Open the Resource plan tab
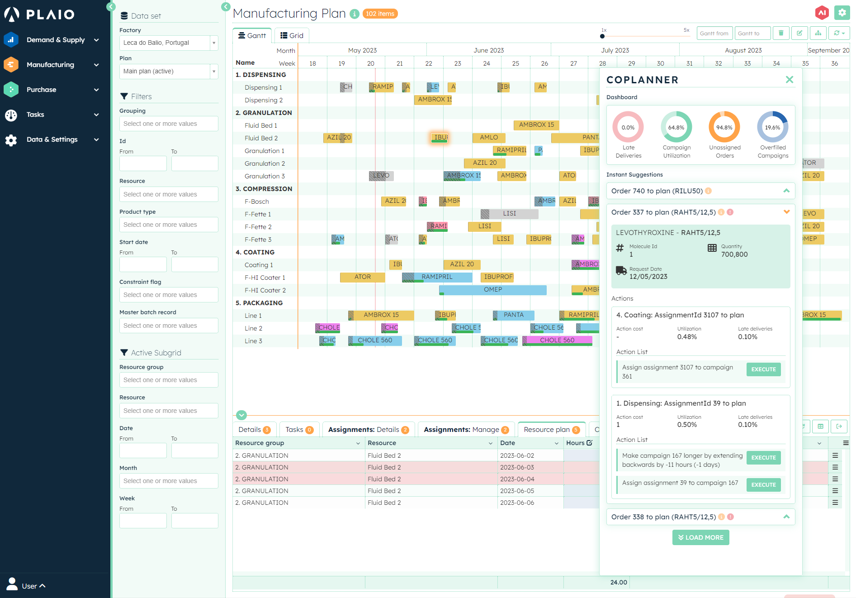Screen dimensions: 856x598 pos(551,430)
